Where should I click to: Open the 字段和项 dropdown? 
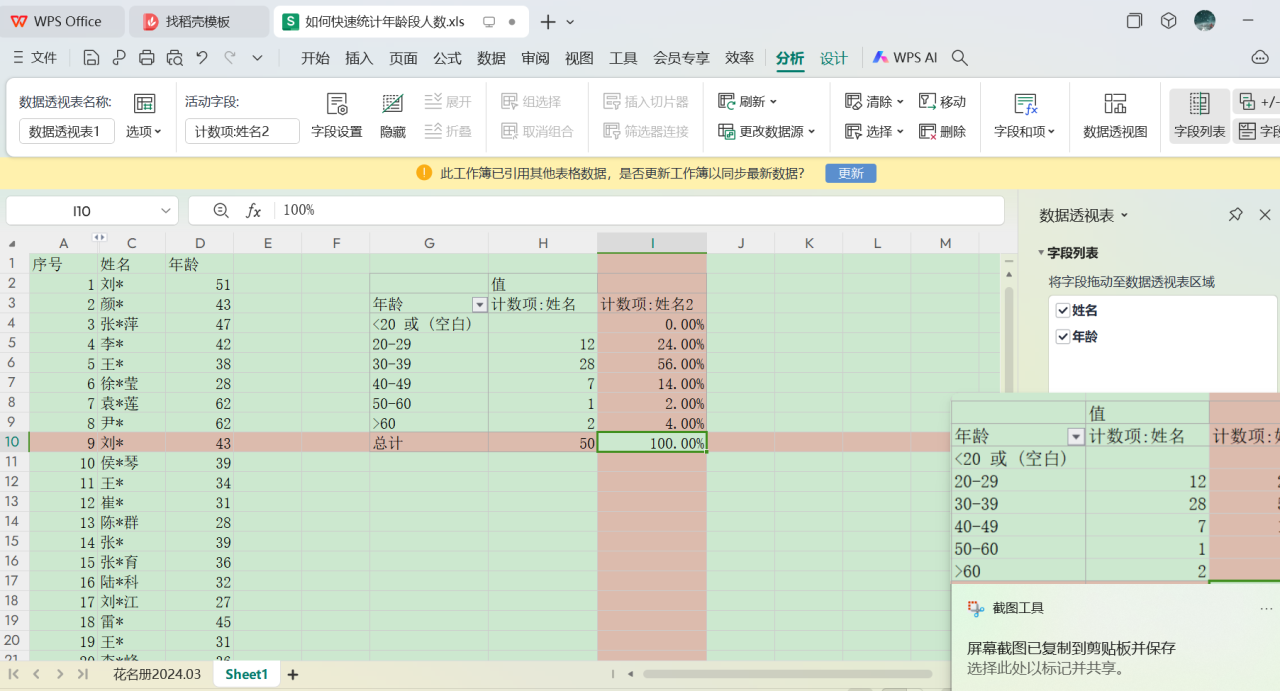tap(1025, 116)
